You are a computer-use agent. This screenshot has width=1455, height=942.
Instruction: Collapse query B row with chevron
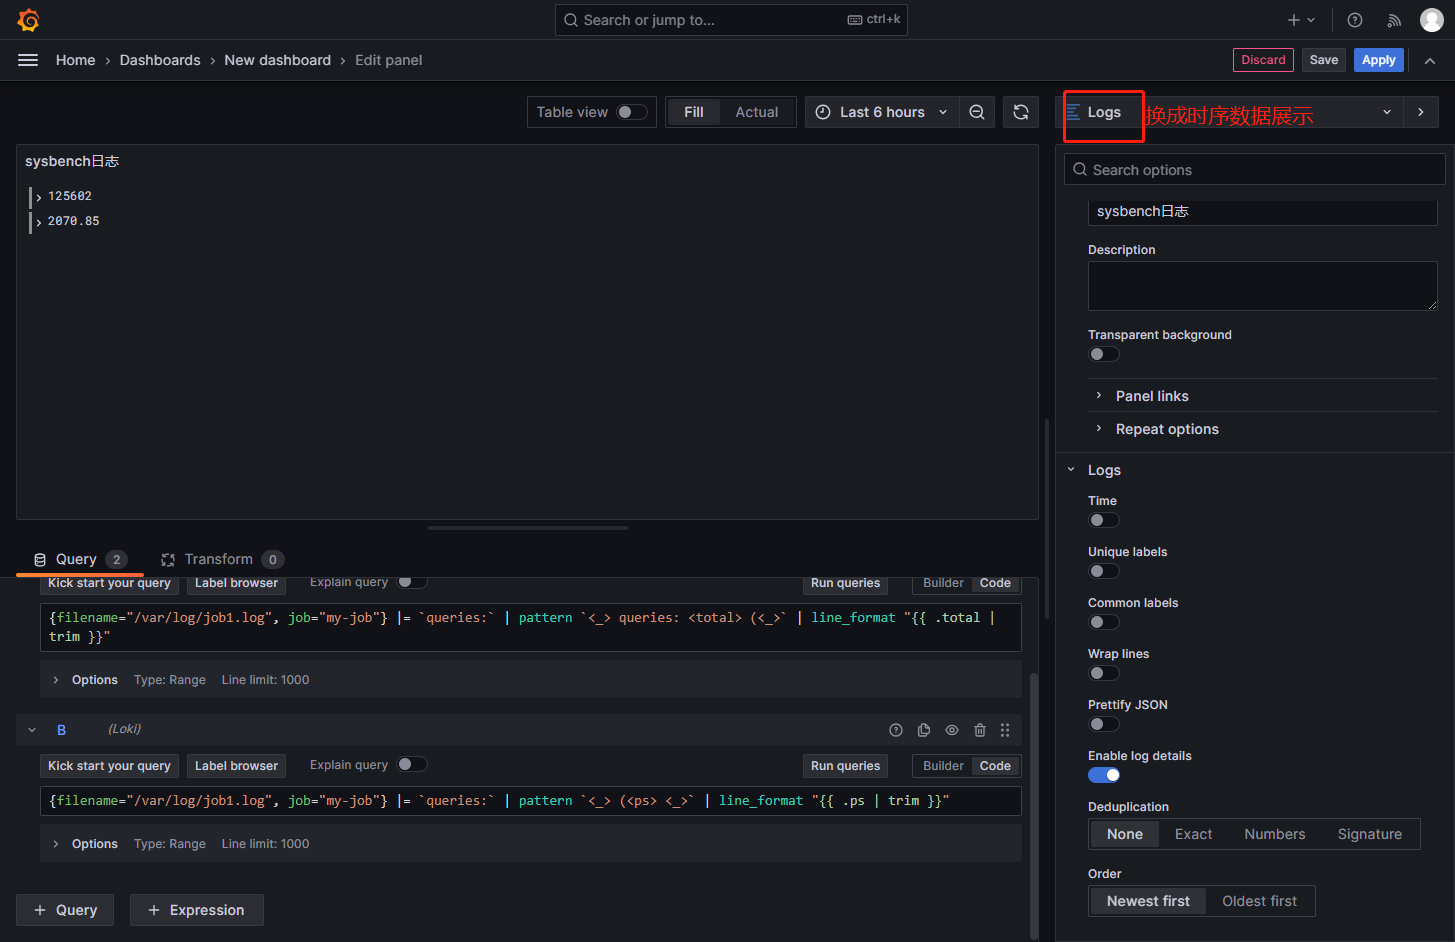point(32,730)
